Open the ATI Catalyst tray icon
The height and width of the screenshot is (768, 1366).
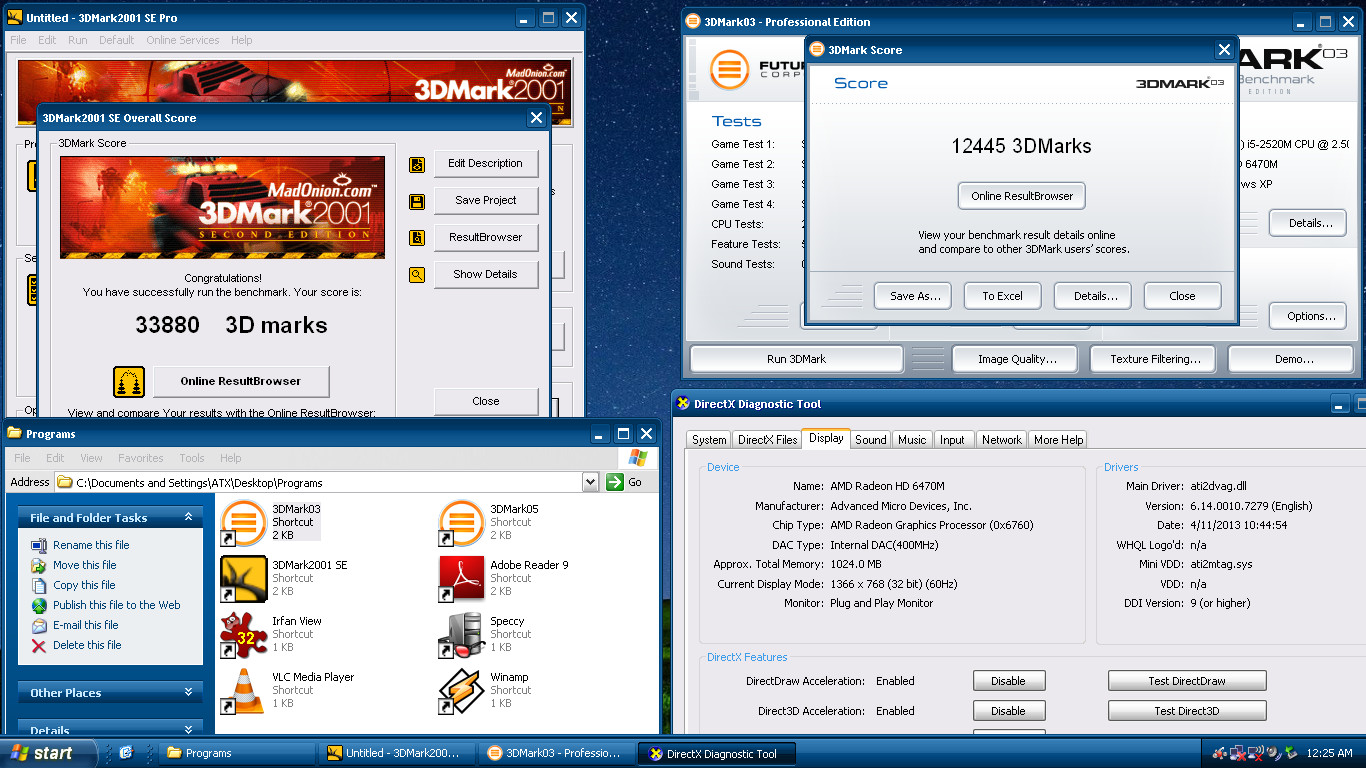tap(1219, 753)
